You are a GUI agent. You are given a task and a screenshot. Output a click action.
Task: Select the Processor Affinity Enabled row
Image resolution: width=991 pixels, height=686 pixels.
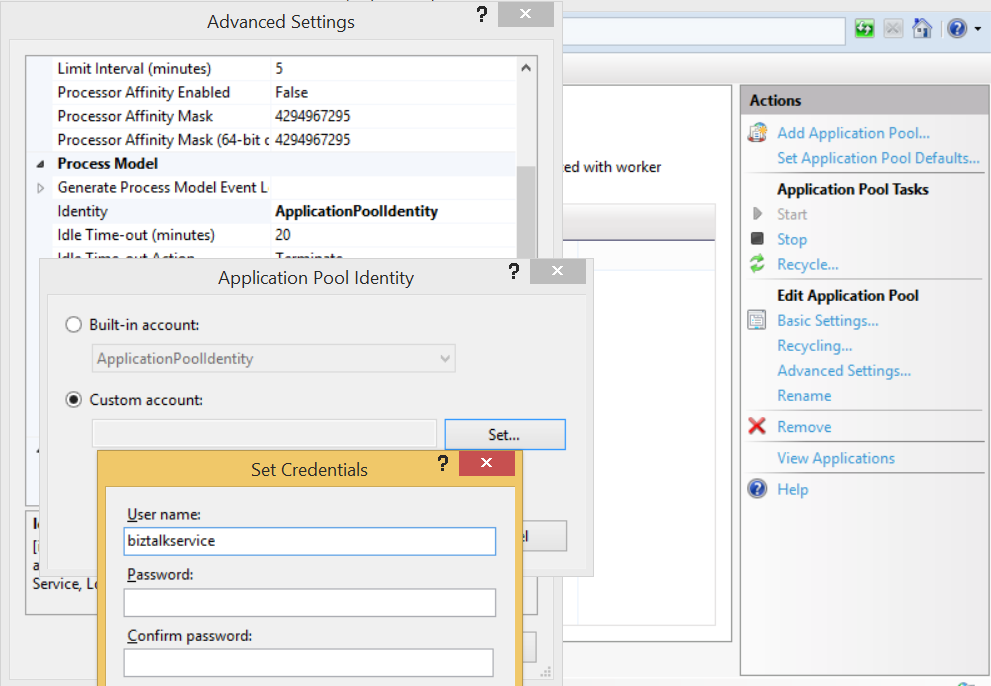pos(284,92)
